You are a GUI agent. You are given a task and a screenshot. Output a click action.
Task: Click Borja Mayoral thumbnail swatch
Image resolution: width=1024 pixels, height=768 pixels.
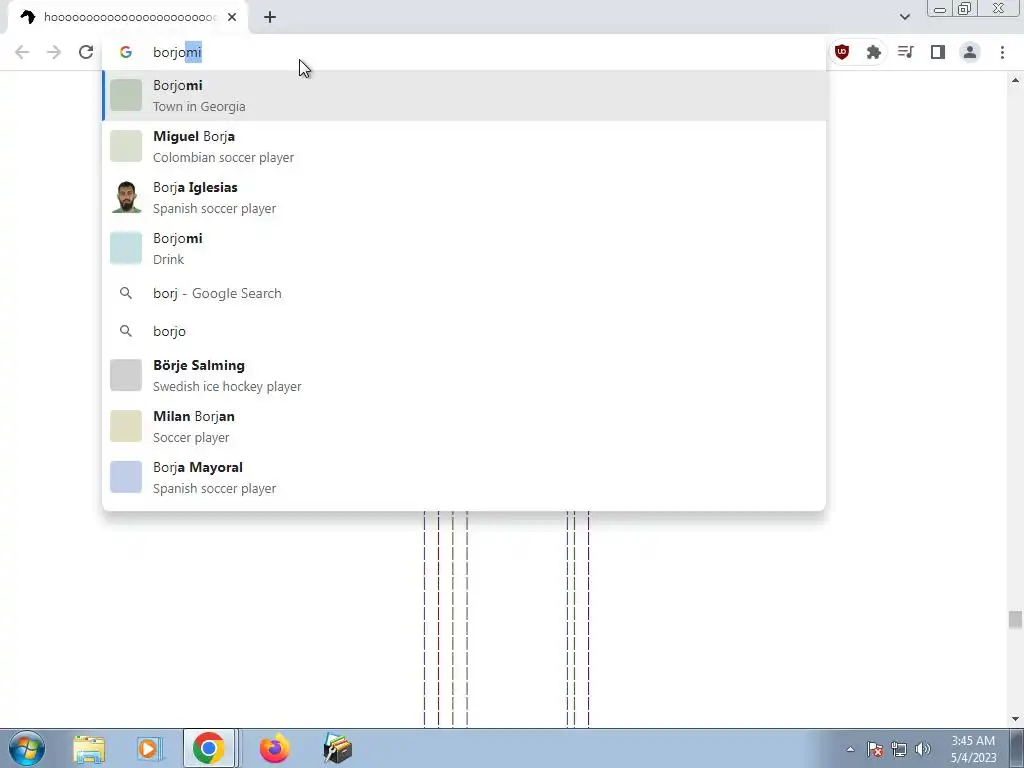click(126, 477)
